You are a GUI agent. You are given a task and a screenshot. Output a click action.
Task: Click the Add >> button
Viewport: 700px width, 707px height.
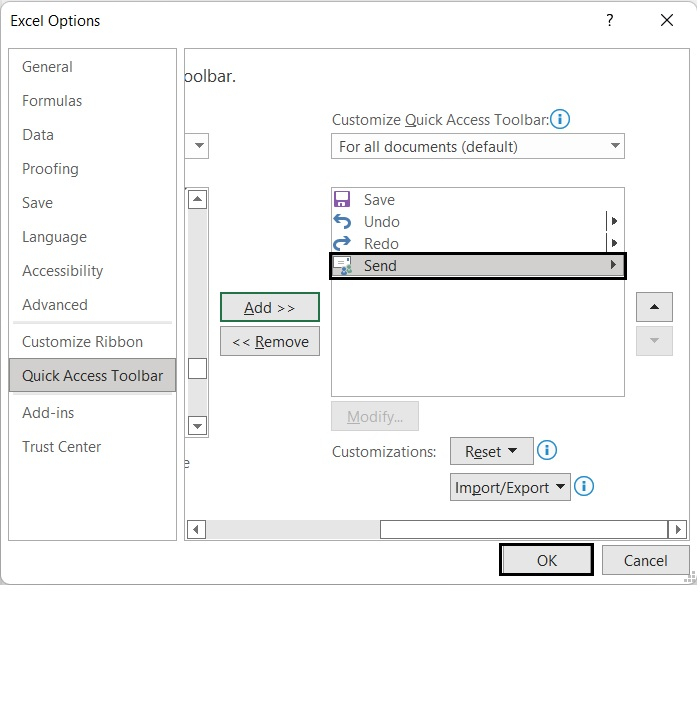[x=270, y=308]
